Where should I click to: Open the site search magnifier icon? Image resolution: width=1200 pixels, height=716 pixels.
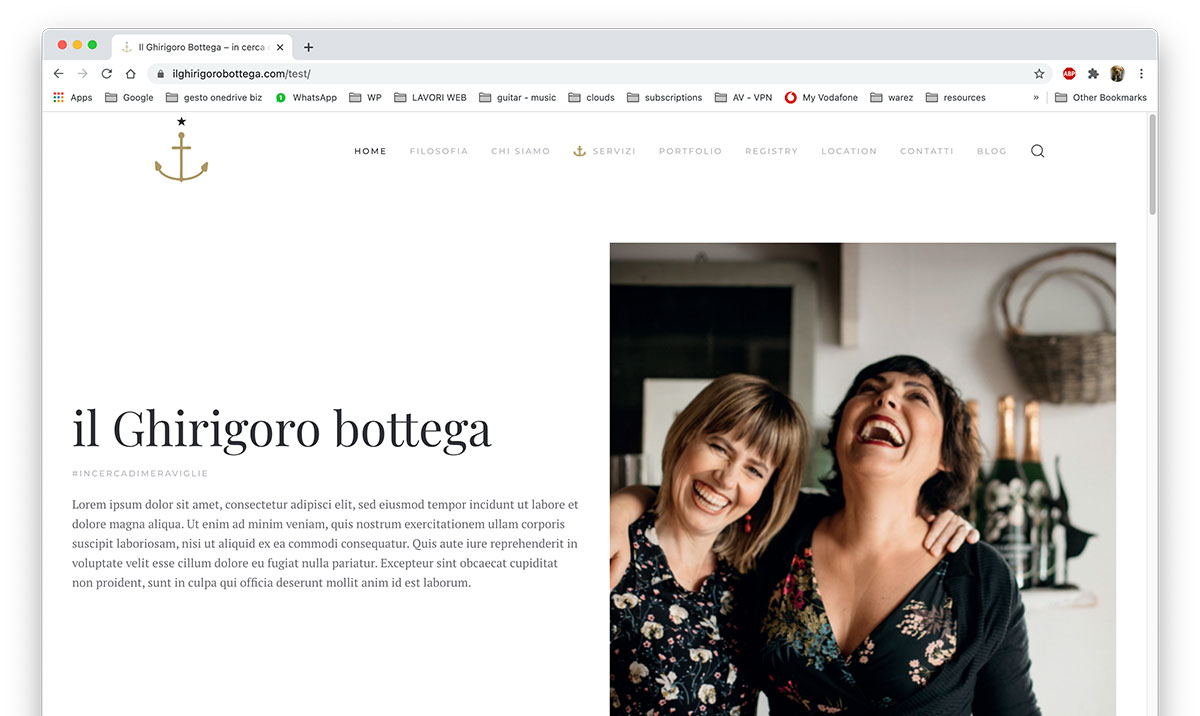point(1037,151)
